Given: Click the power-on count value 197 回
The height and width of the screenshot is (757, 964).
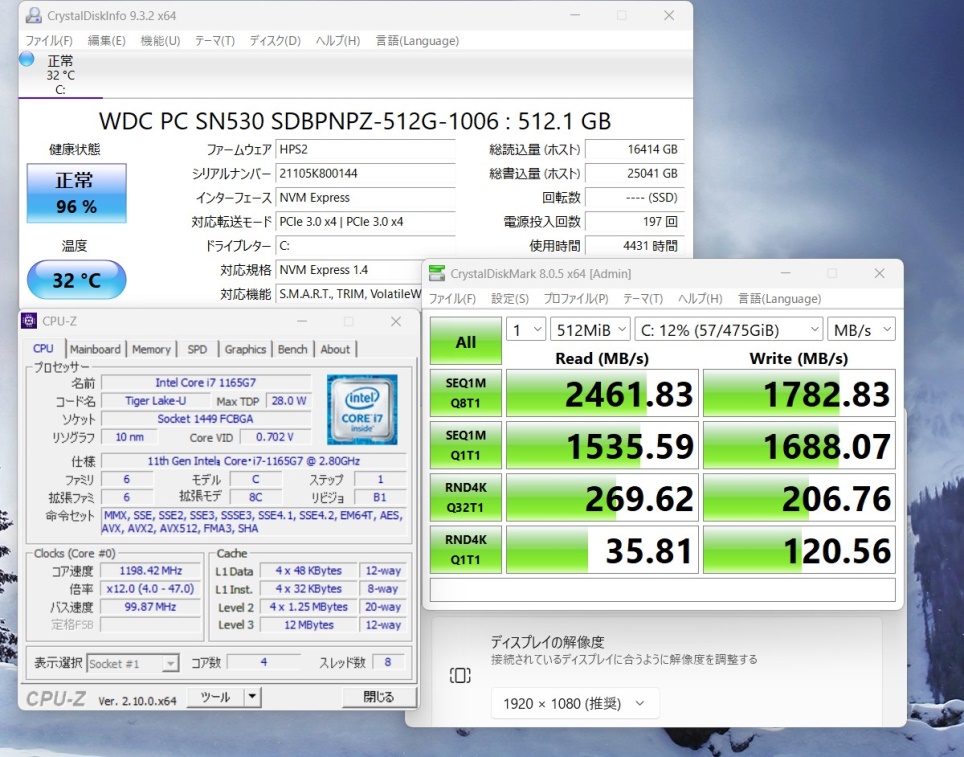Looking at the screenshot, I should tap(634, 221).
